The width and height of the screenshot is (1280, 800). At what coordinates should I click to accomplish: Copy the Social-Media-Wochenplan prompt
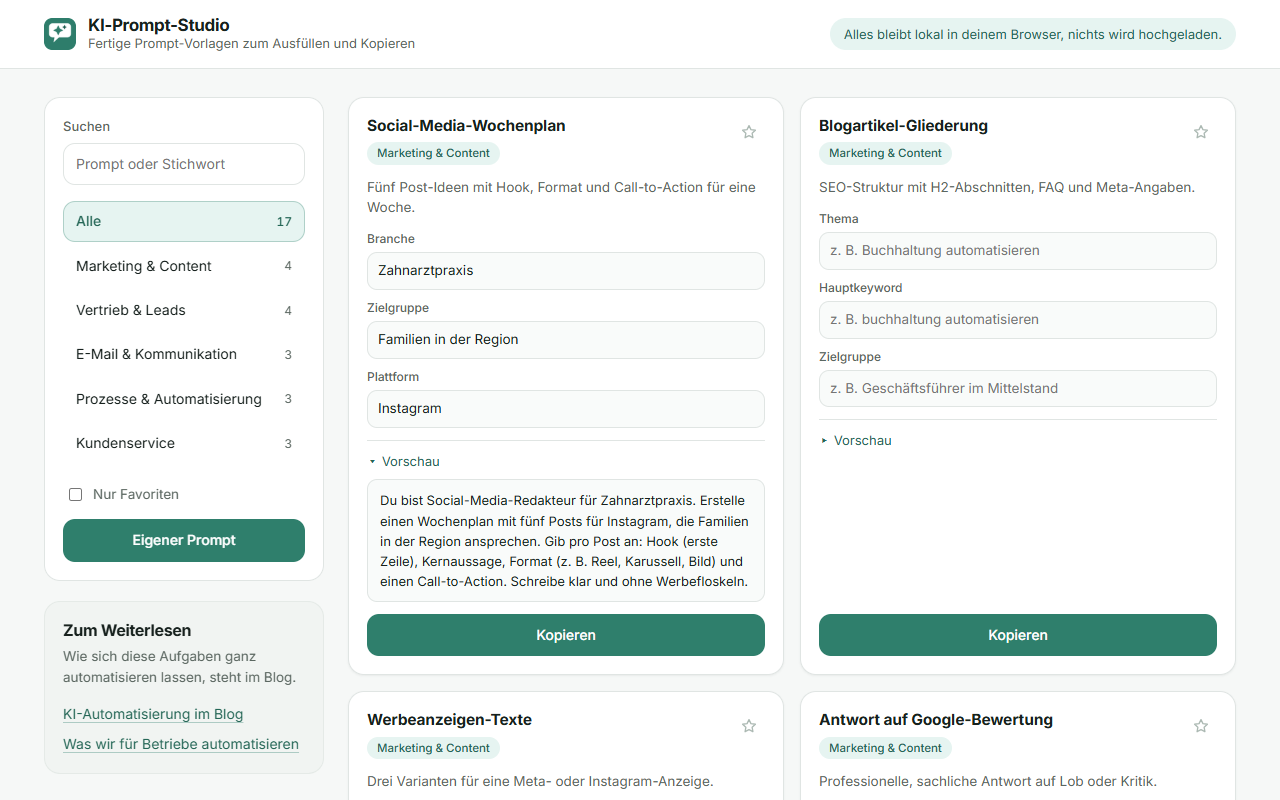pos(566,635)
